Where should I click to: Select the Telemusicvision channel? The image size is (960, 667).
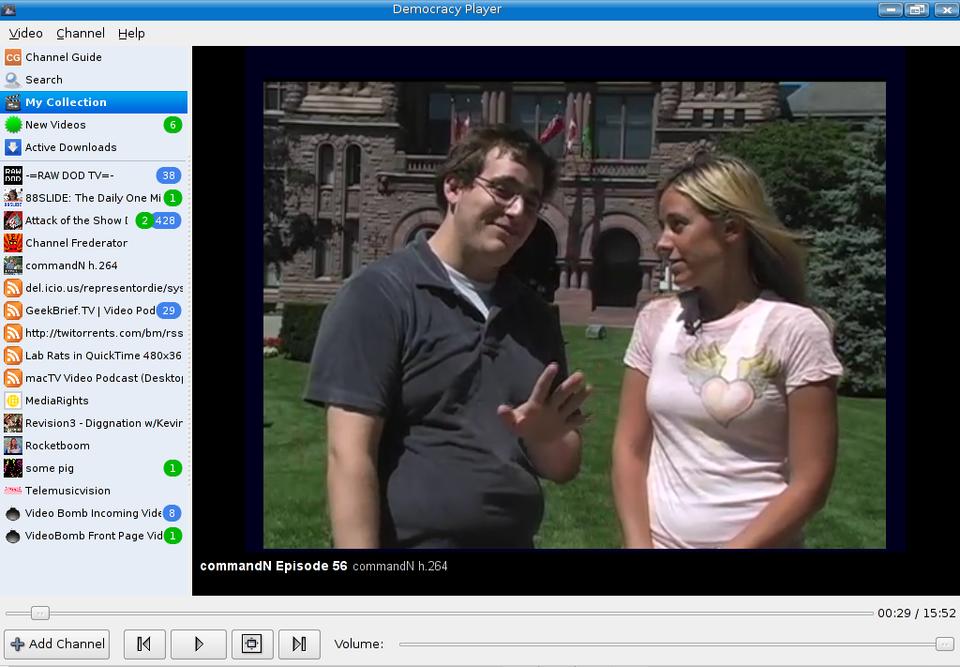click(x=68, y=491)
